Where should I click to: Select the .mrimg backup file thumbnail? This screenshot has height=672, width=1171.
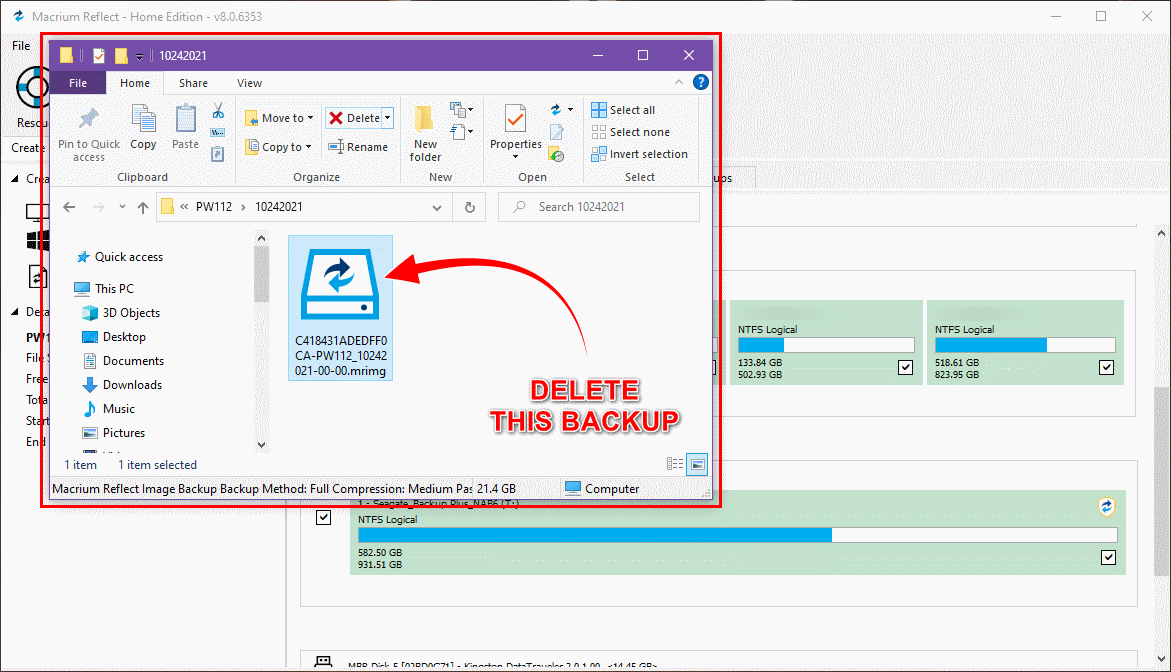341,308
